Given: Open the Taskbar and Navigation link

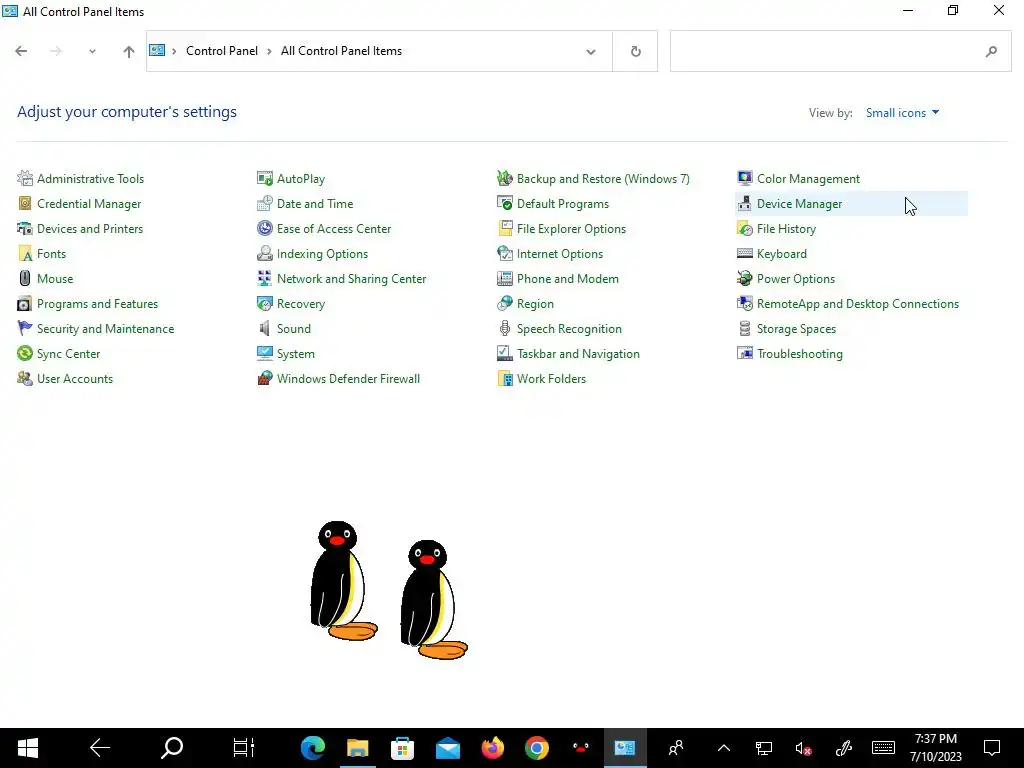Looking at the screenshot, I should pos(579,353).
